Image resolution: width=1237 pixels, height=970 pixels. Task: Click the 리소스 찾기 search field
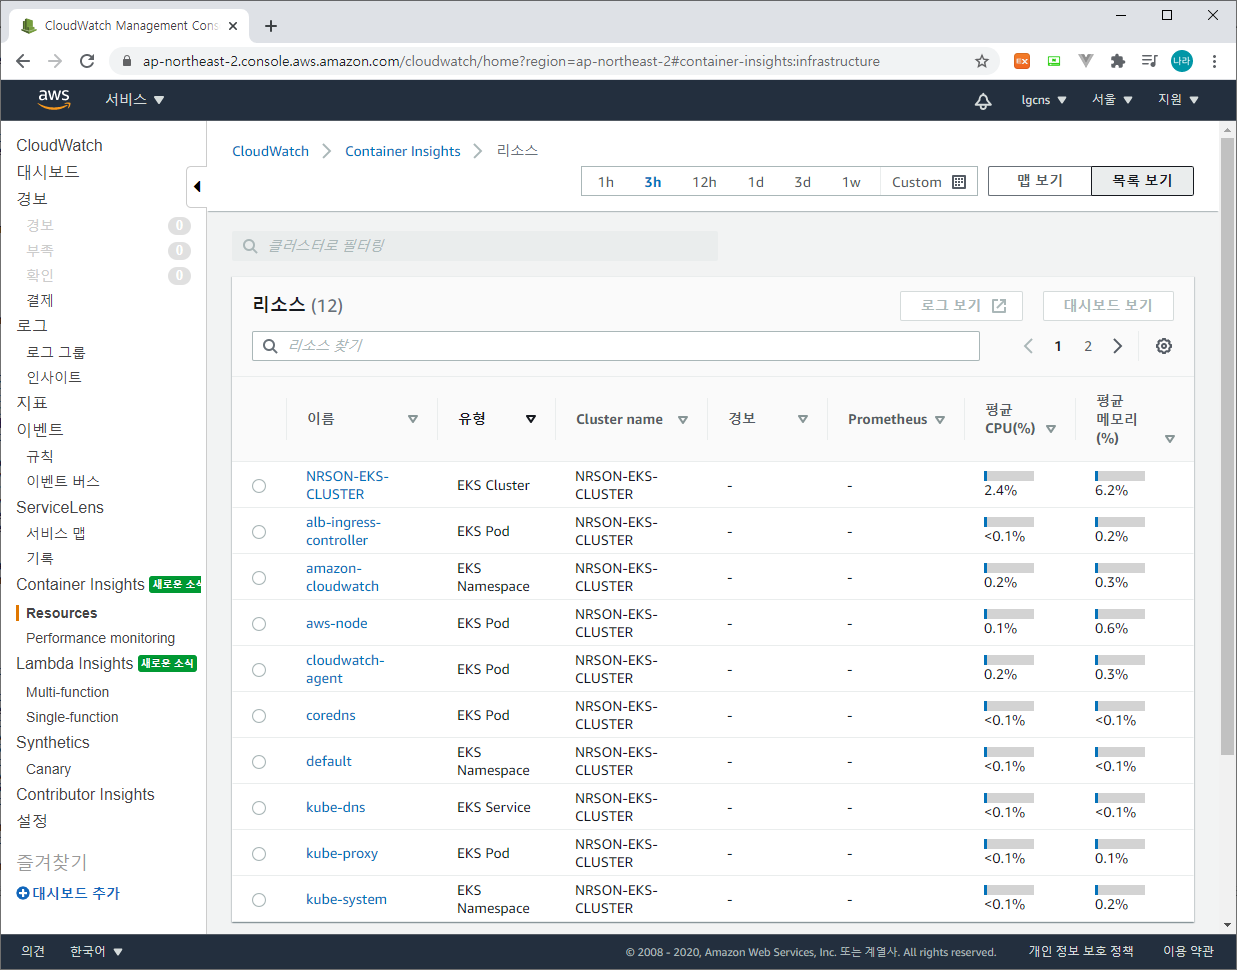coord(616,346)
